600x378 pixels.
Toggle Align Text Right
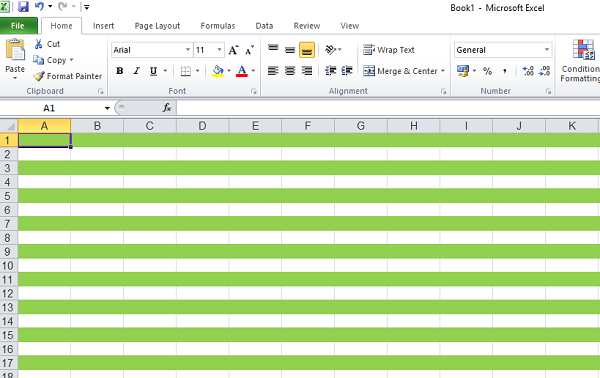coord(307,71)
